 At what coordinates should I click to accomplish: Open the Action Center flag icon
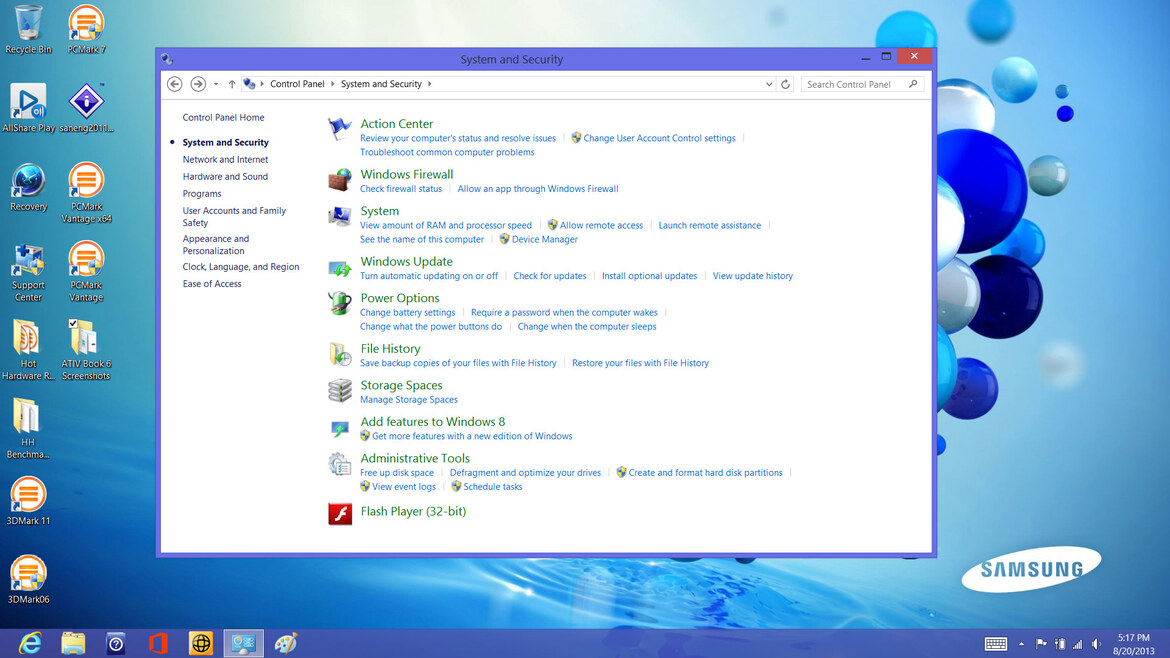340,129
